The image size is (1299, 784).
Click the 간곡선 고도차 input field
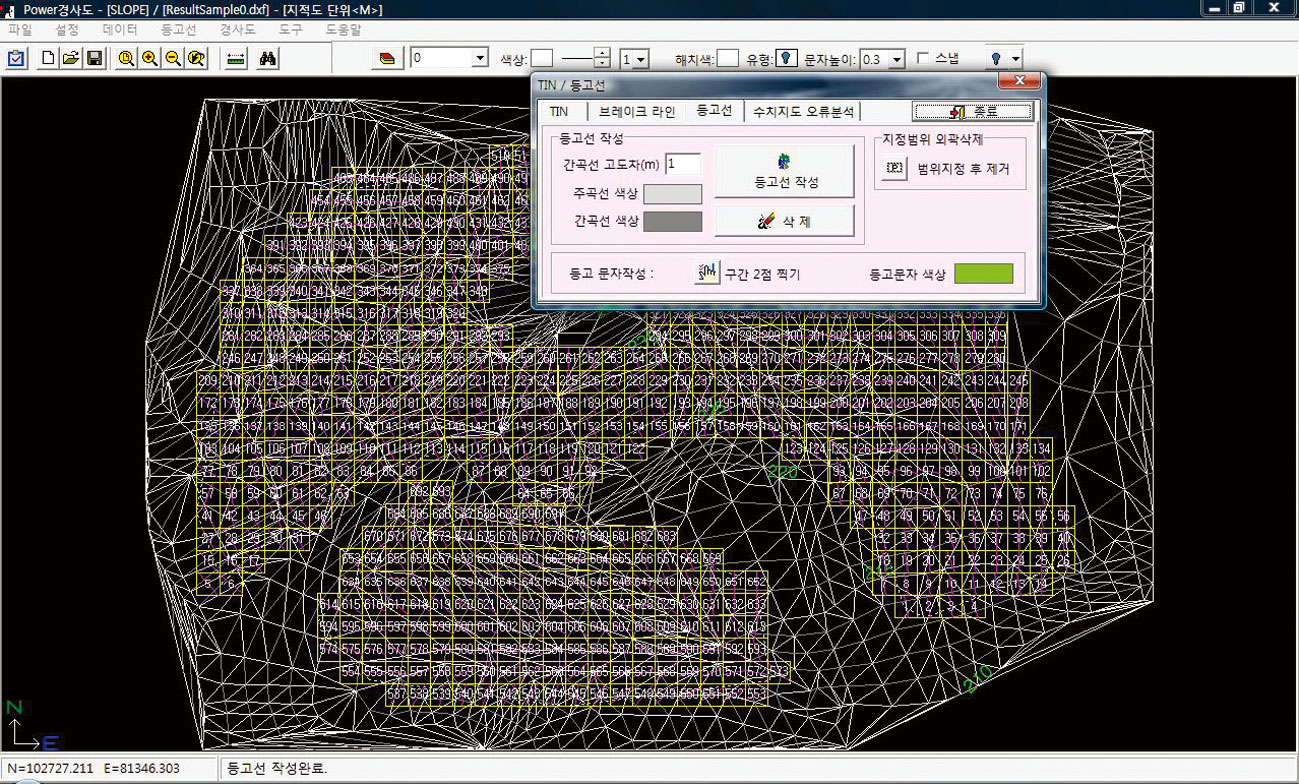[683, 164]
